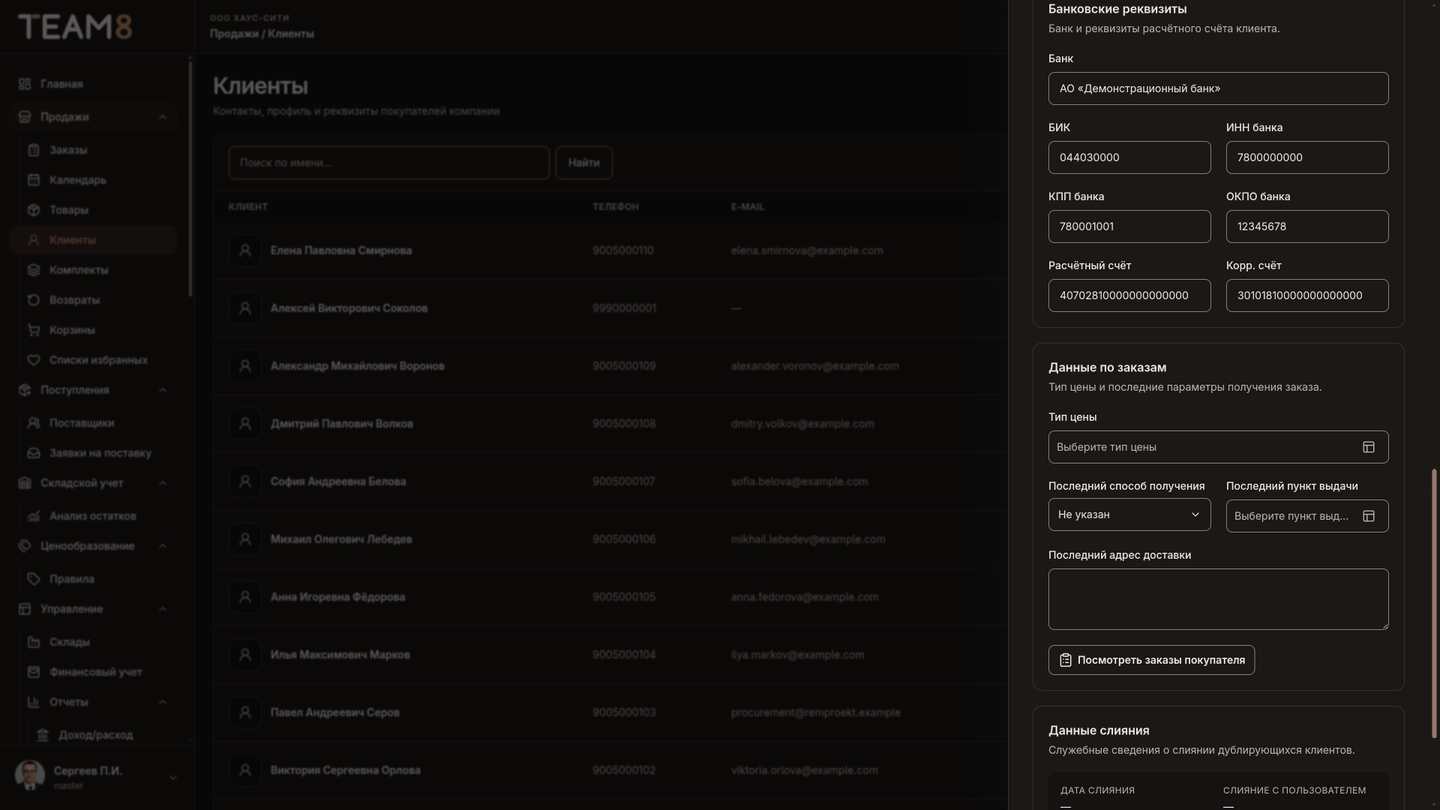
Task: Expand the Сергеев П.И. user menu
Action: tap(173, 777)
